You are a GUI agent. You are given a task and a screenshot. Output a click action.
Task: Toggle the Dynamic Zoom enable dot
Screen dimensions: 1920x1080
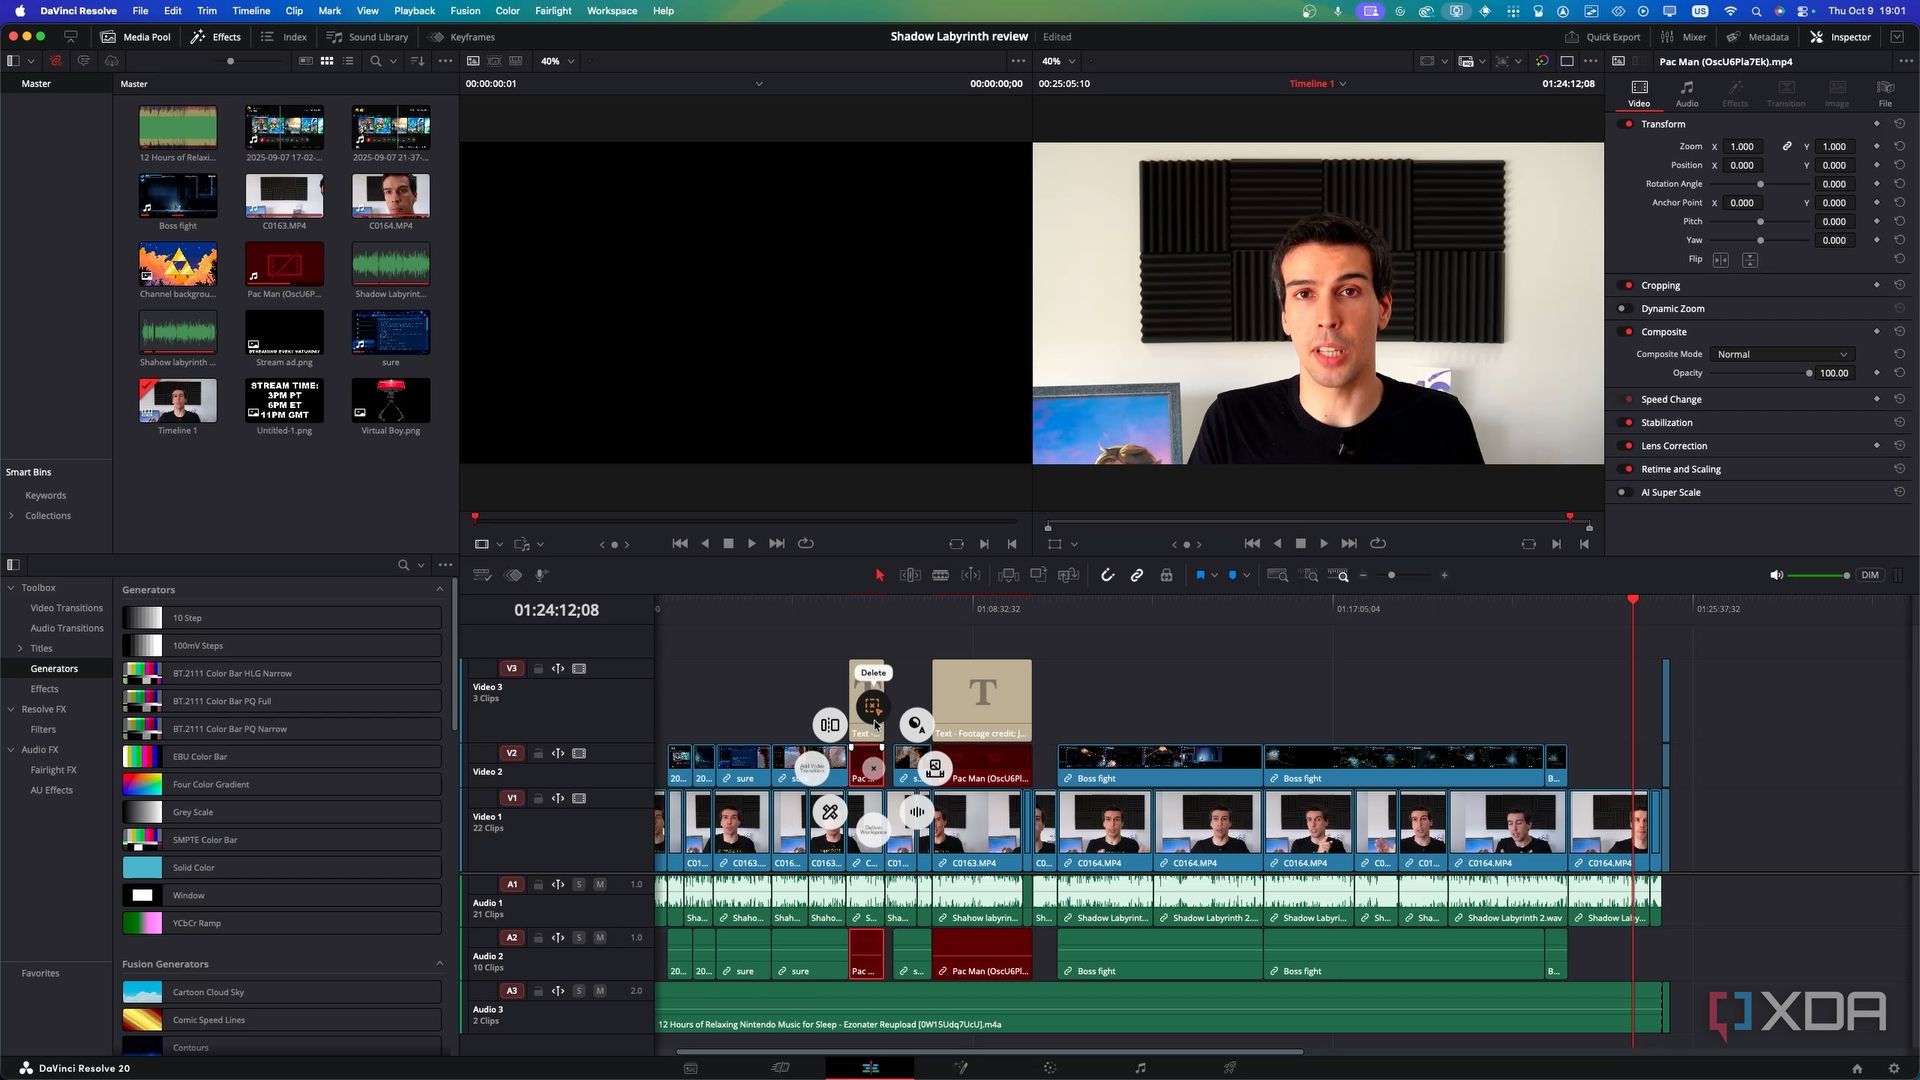click(x=1623, y=309)
